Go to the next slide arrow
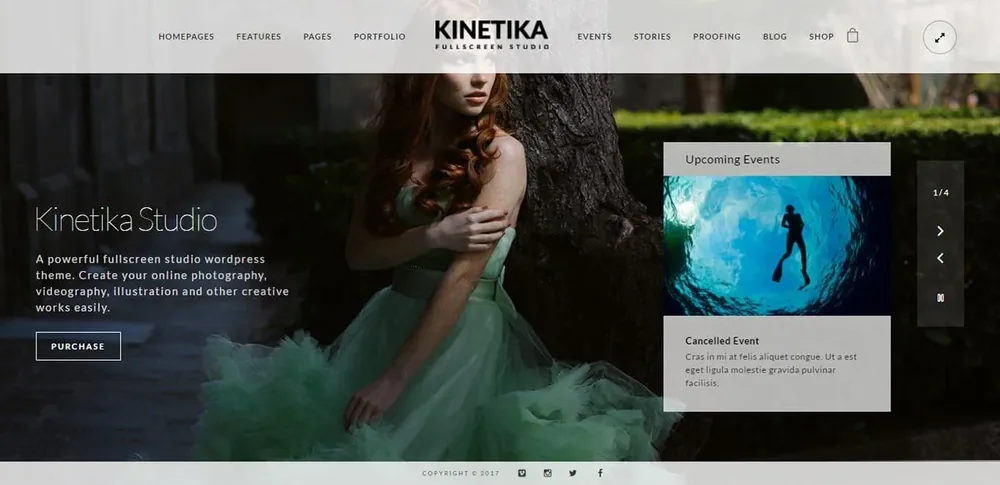Screen dimensions: 1000x485 940,231
